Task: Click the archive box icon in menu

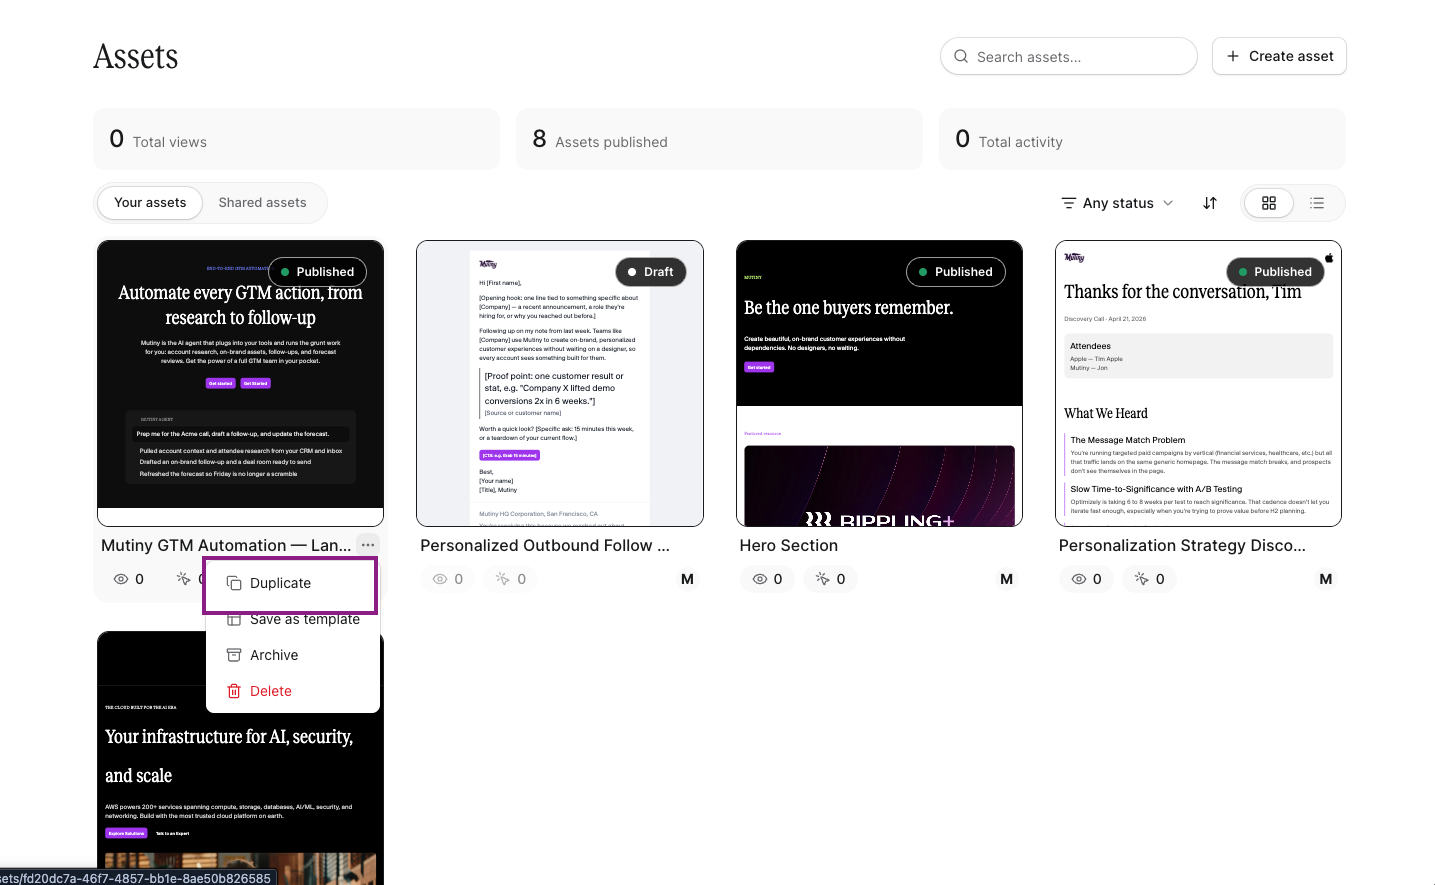Action: pyautogui.click(x=234, y=655)
